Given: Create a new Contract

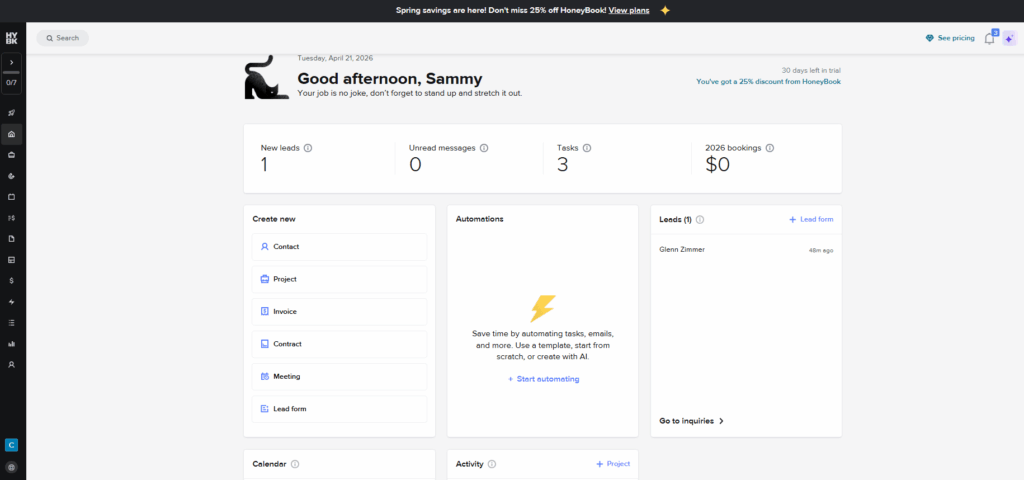Looking at the screenshot, I should point(339,344).
